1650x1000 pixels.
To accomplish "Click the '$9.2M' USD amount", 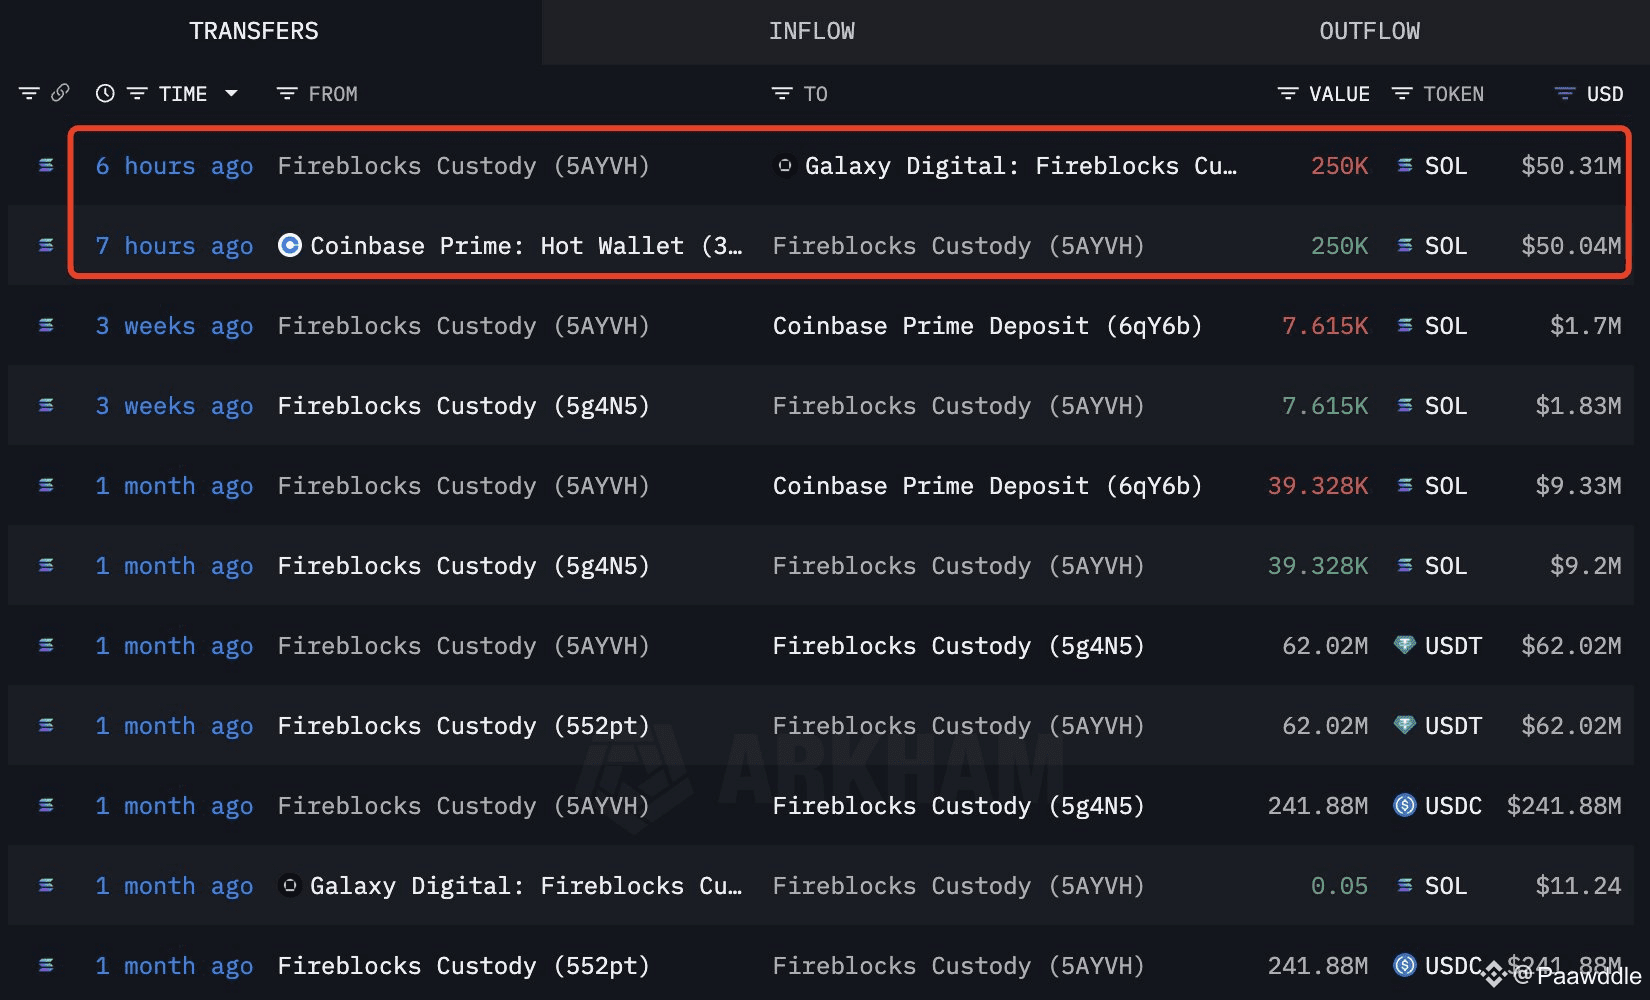I will click(1585, 566).
